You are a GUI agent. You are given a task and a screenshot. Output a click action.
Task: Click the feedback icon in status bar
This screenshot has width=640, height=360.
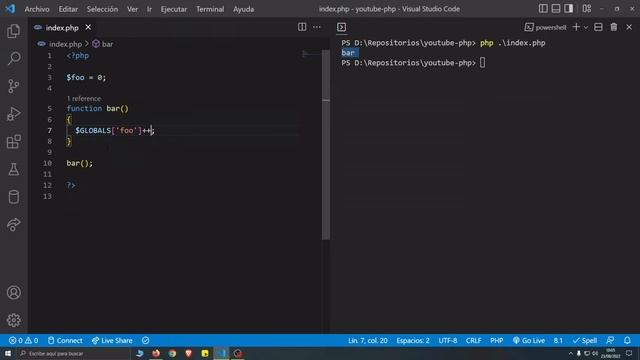click(x=611, y=340)
